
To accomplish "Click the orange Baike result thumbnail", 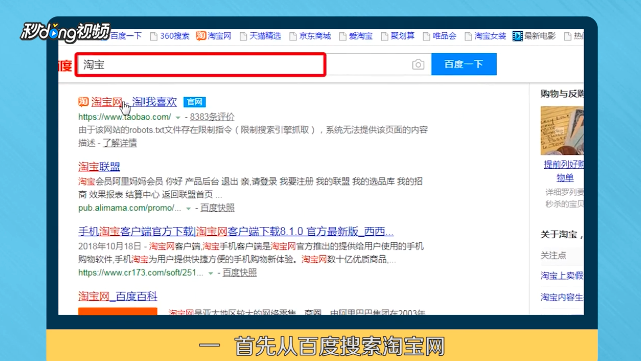I will [118, 311].
